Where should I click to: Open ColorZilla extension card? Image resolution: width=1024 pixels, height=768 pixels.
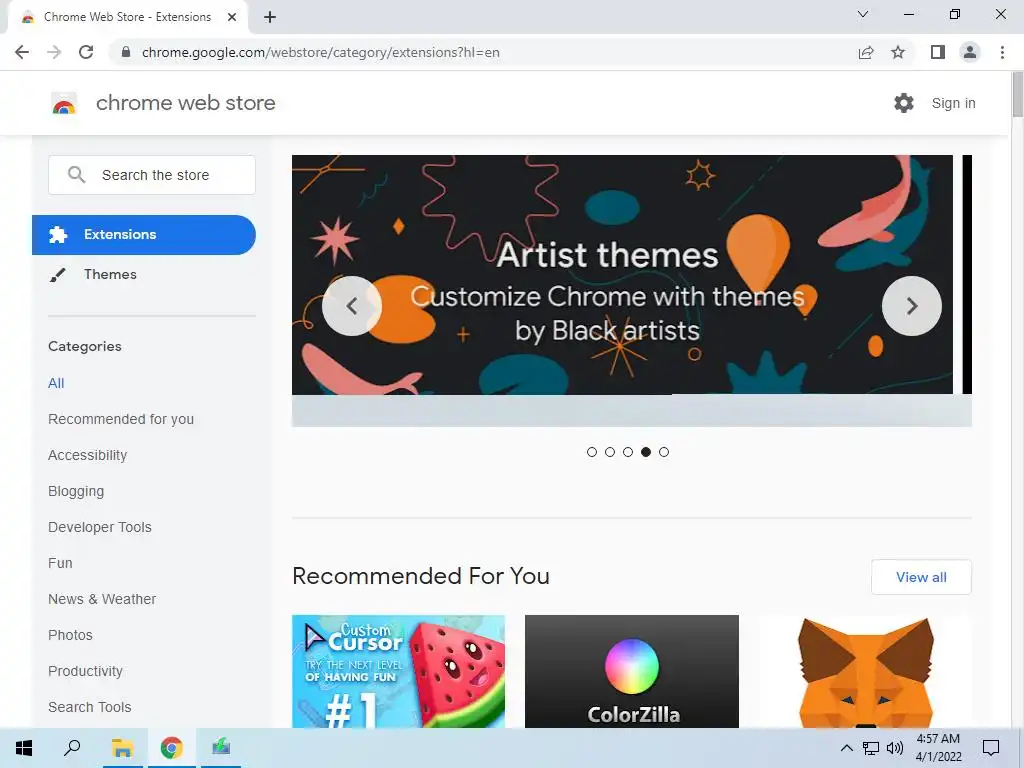point(632,671)
